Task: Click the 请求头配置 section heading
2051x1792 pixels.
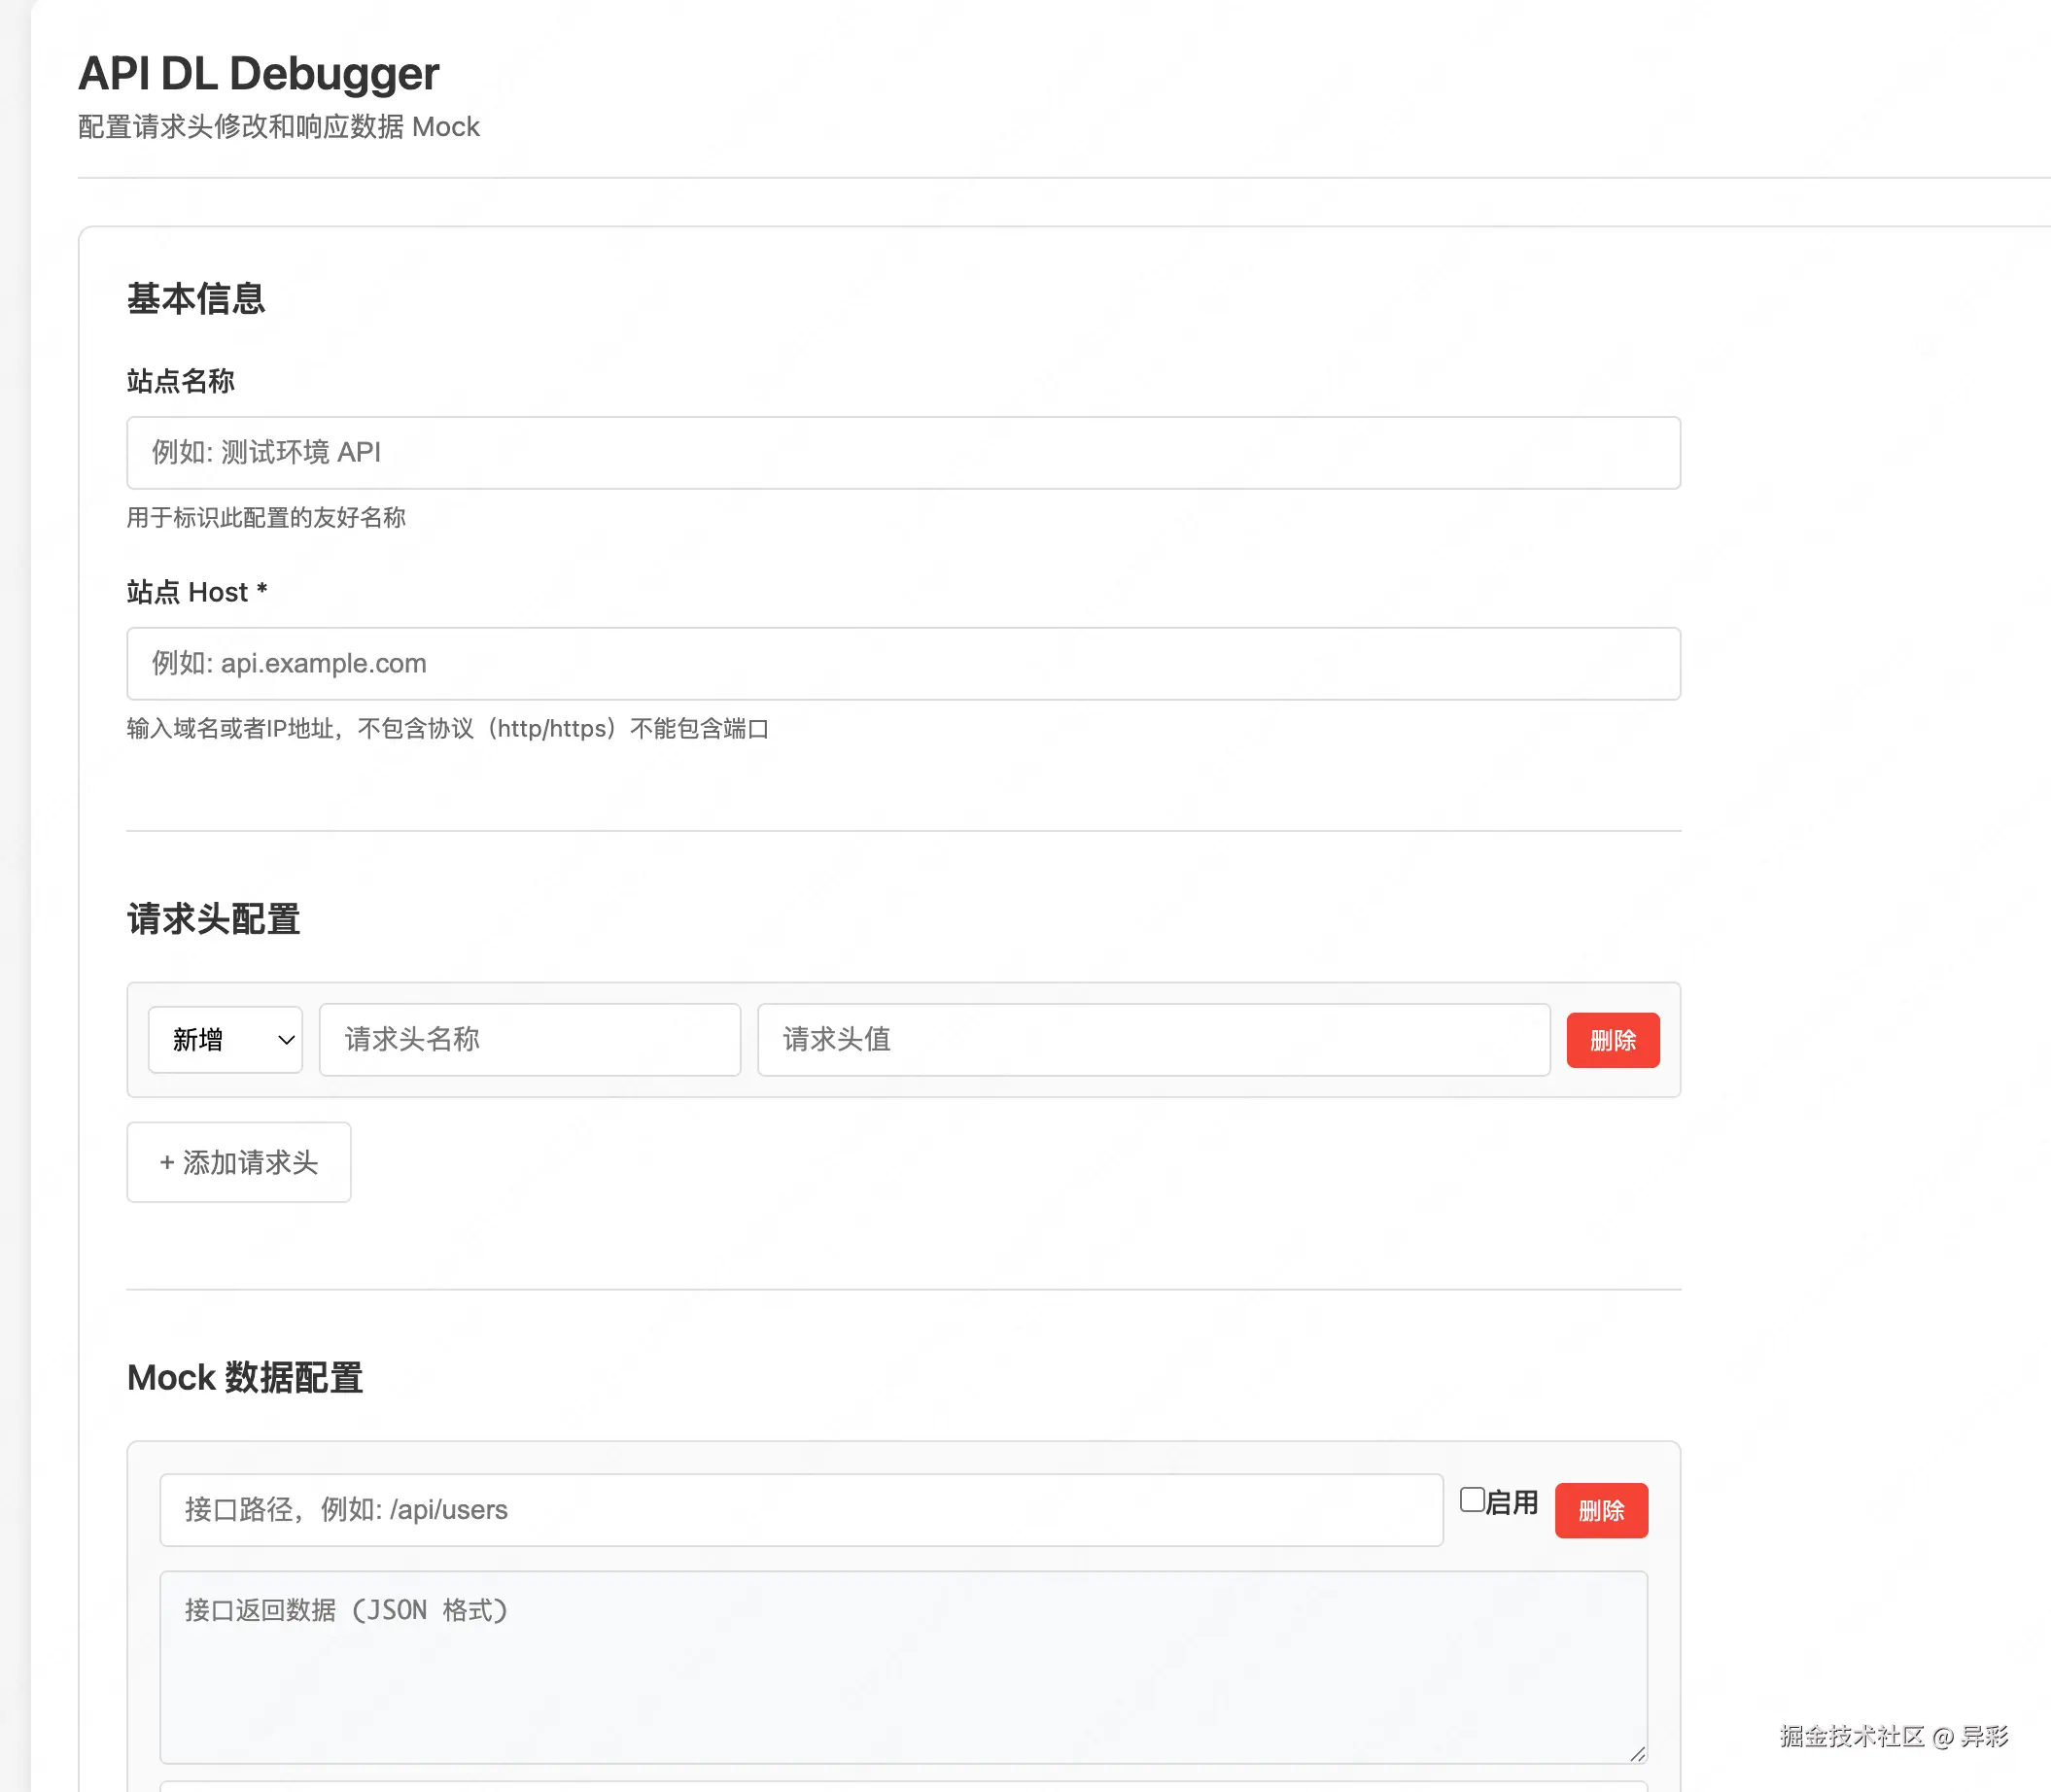Action: point(213,919)
